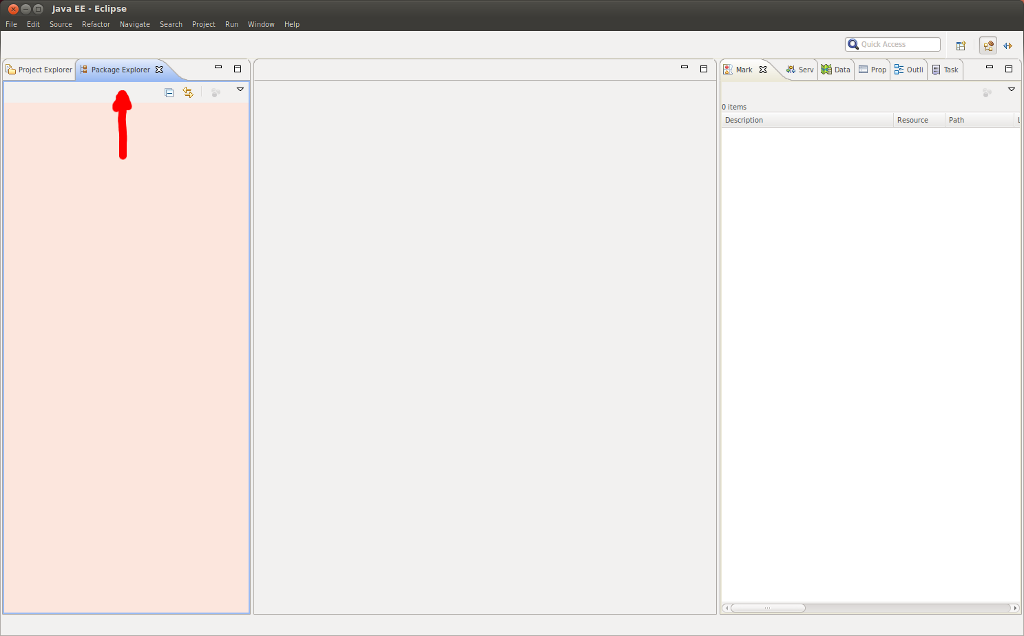Screen dimensions: 1024x636
Task: Close the Package Explorer tab
Action: (159, 70)
